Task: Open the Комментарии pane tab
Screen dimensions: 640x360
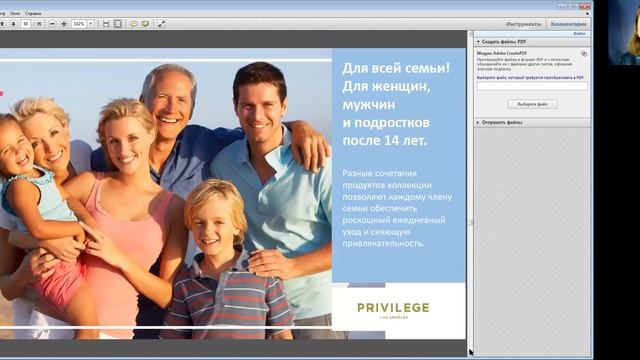Action: coord(568,24)
